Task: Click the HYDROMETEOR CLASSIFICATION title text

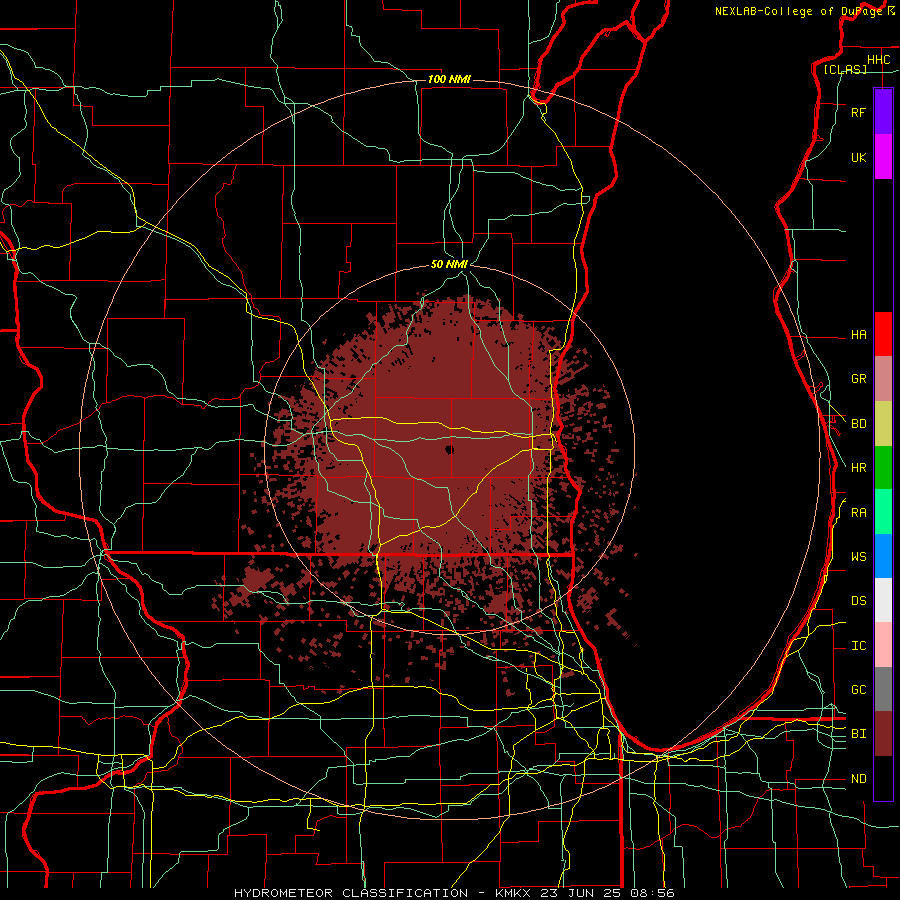Action: [x=351, y=893]
